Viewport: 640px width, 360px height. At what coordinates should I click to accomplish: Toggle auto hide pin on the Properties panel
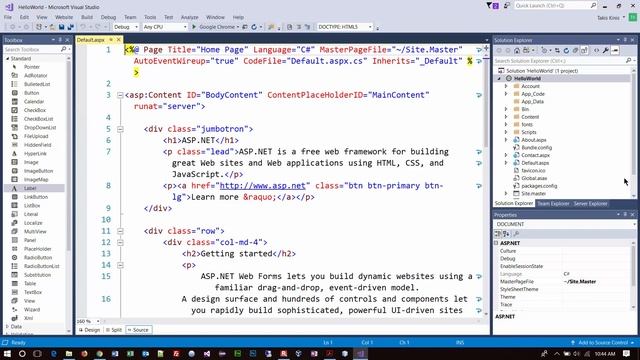[625, 215]
